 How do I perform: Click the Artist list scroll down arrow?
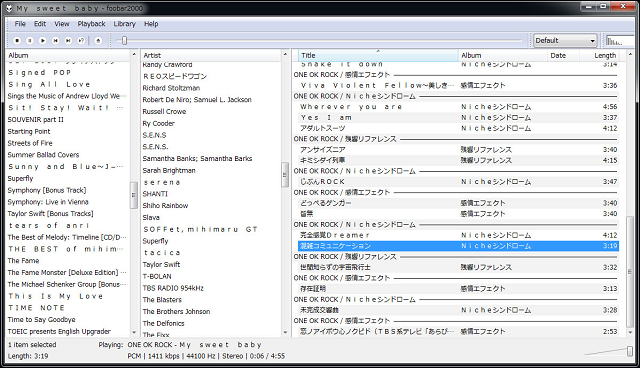coord(285,333)
